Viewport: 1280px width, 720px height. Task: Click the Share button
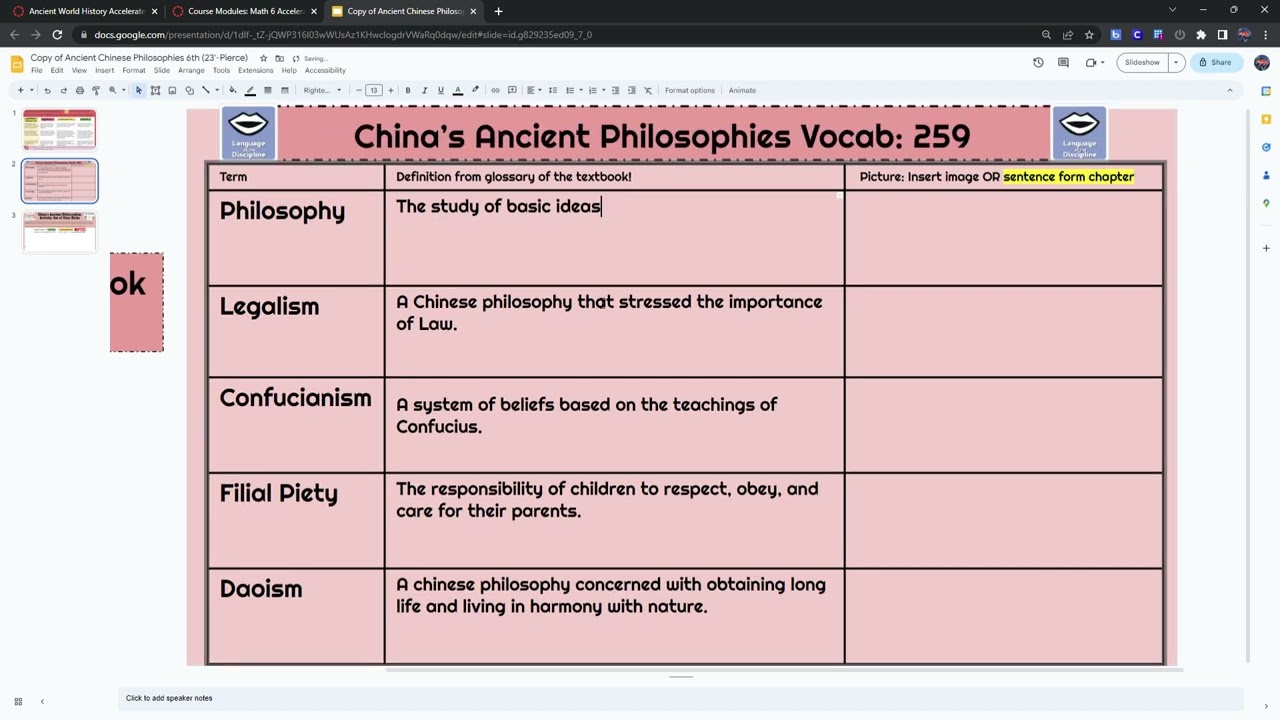[1215, 62]
